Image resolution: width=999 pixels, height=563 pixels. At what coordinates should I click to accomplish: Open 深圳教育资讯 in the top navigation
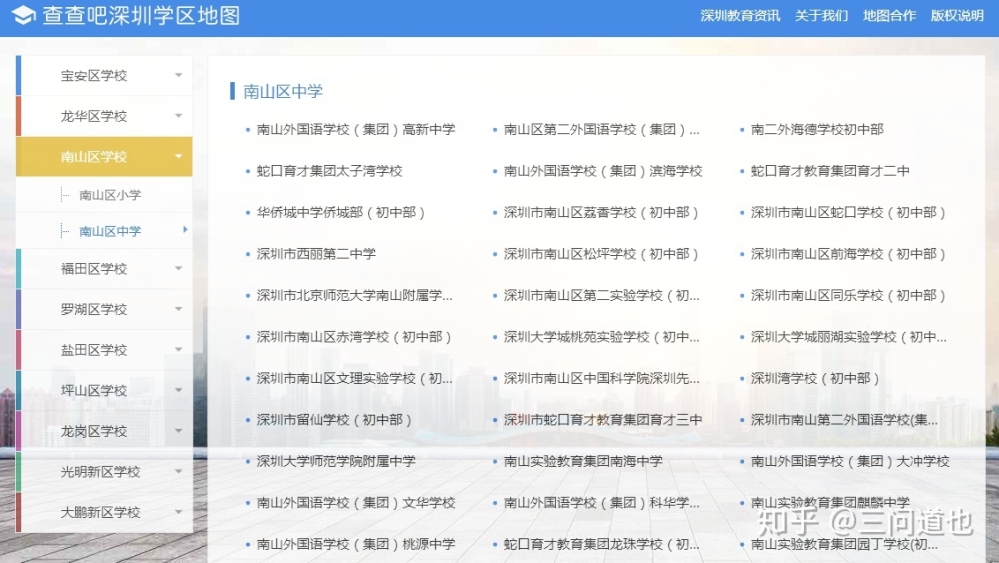740,15
